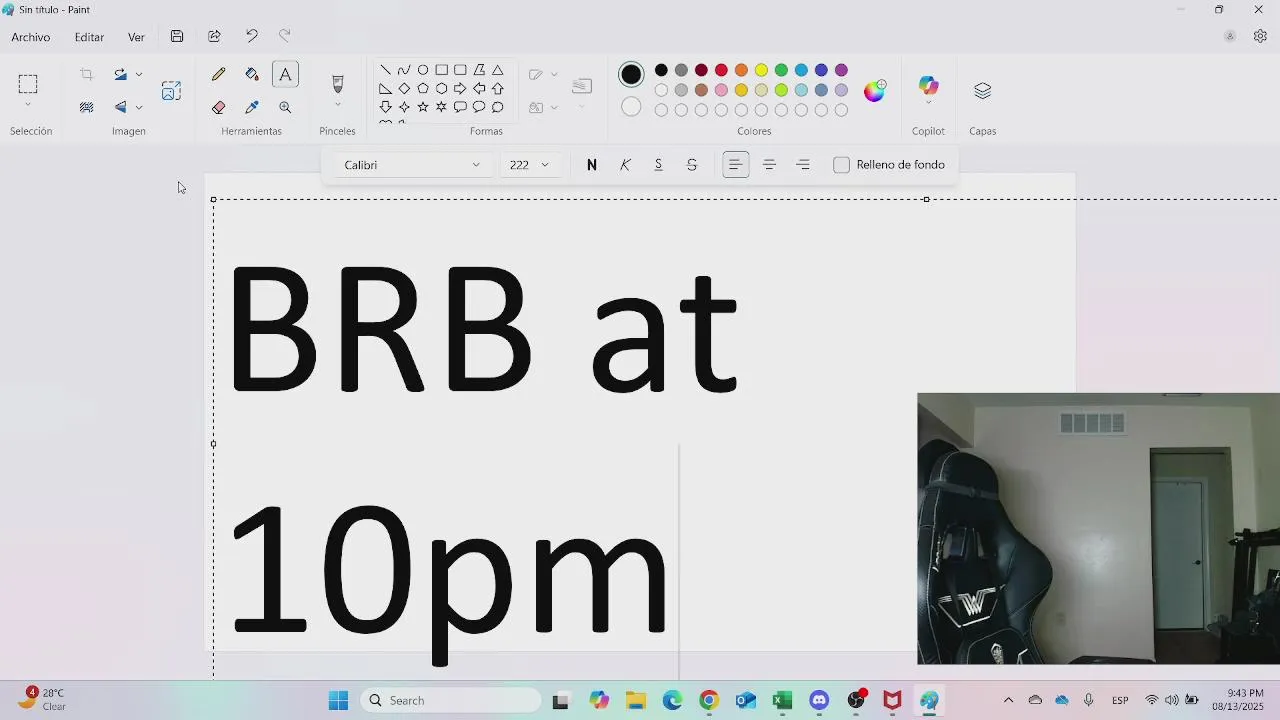Select the Pencil tool
This screenshot has height=720, width=1280.
[x=219, y=74]
